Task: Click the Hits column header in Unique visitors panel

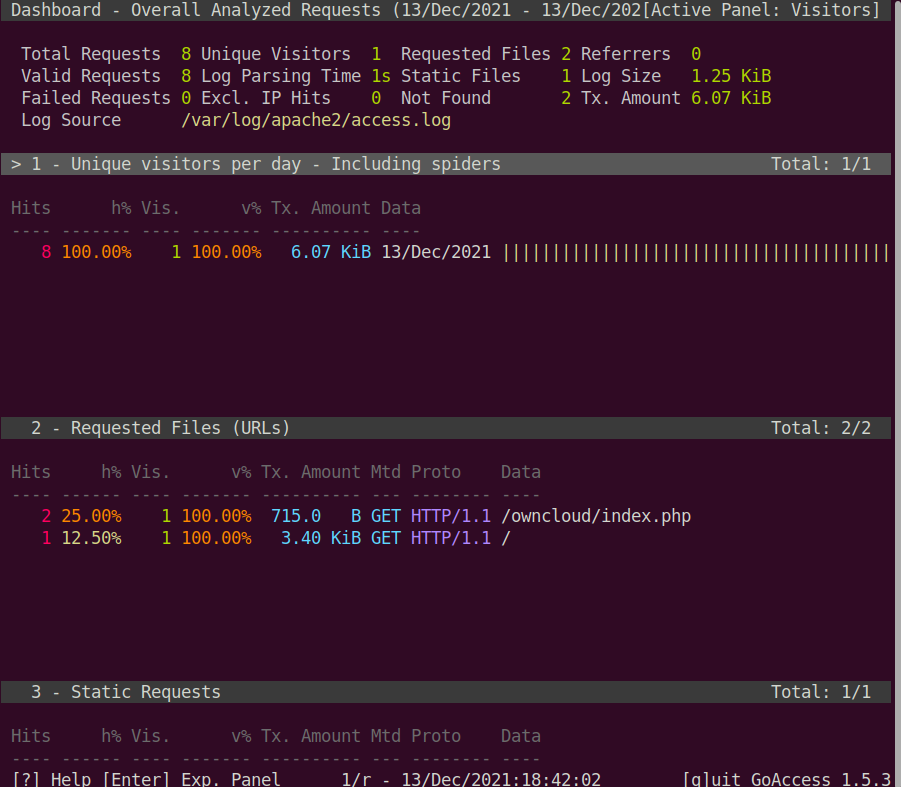Action: coord(30,208)
